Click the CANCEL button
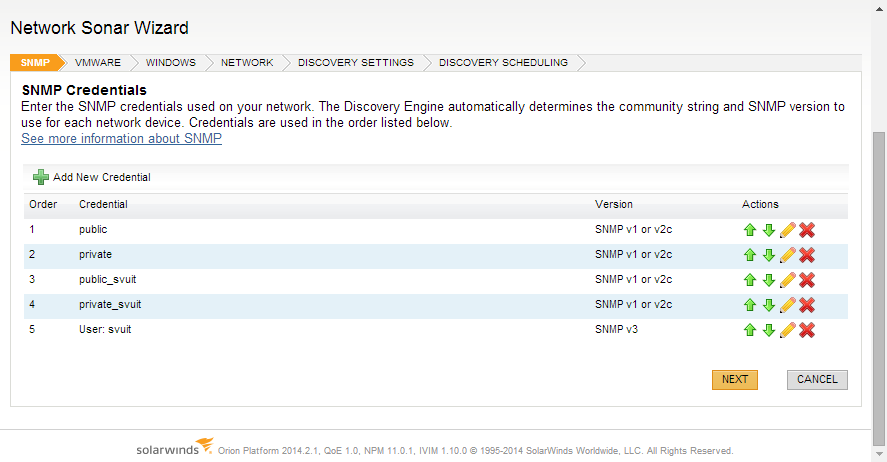 (817, 379)
